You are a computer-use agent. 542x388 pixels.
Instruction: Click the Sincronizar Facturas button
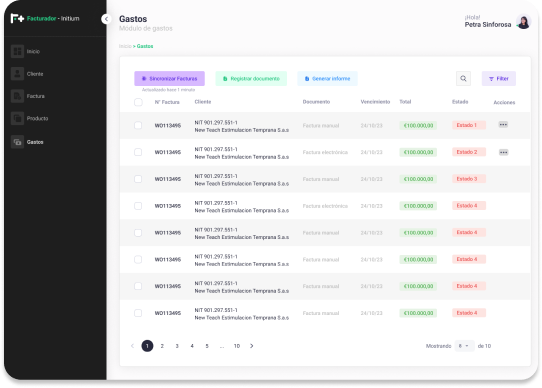(169, 78)
